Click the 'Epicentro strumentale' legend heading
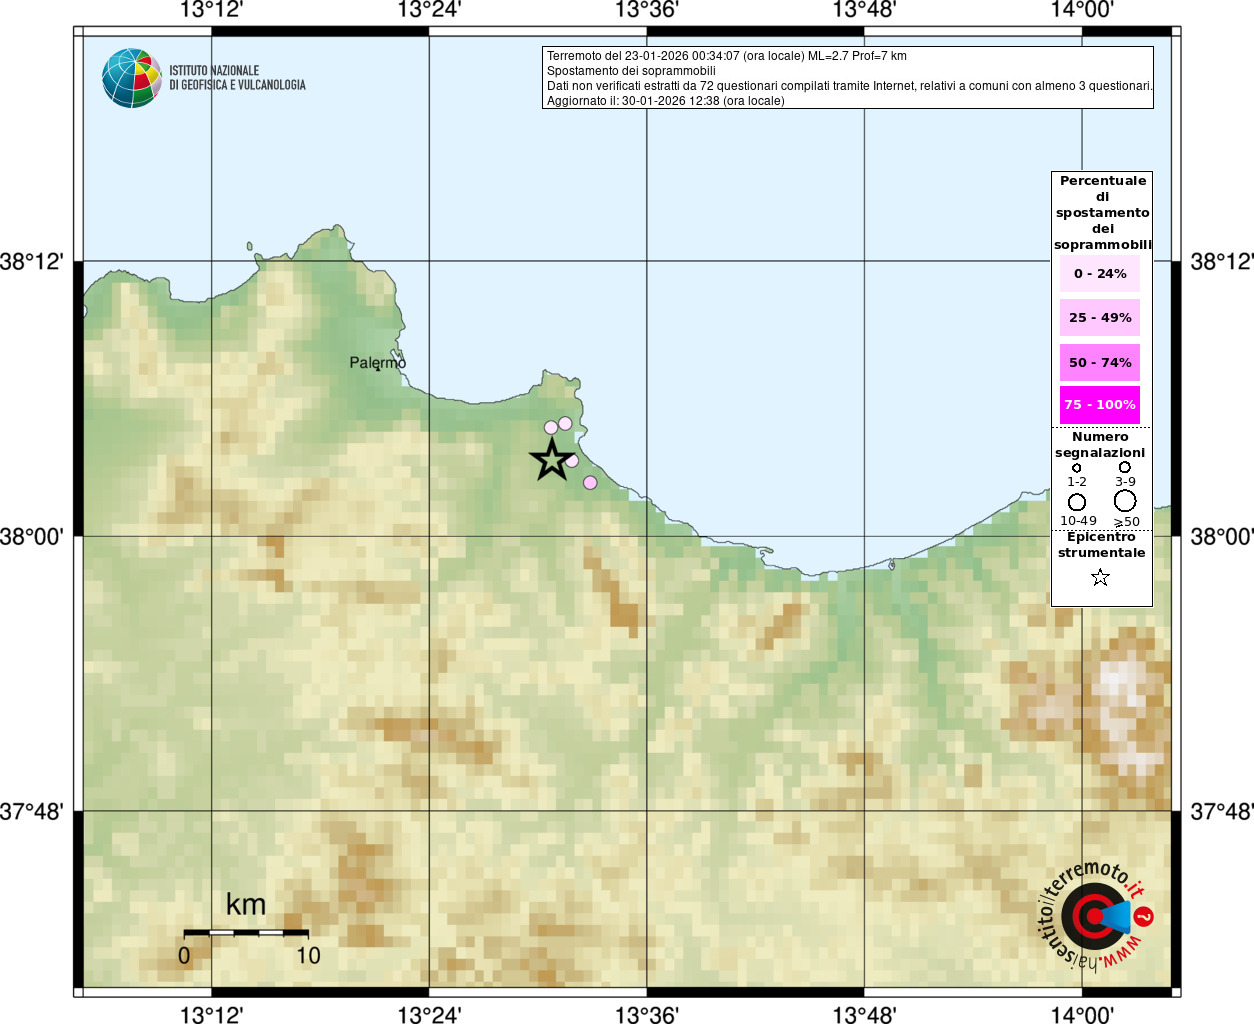Image resolution: width=1254 pixels, height=1024 pixels. [x=1101, y=545]
